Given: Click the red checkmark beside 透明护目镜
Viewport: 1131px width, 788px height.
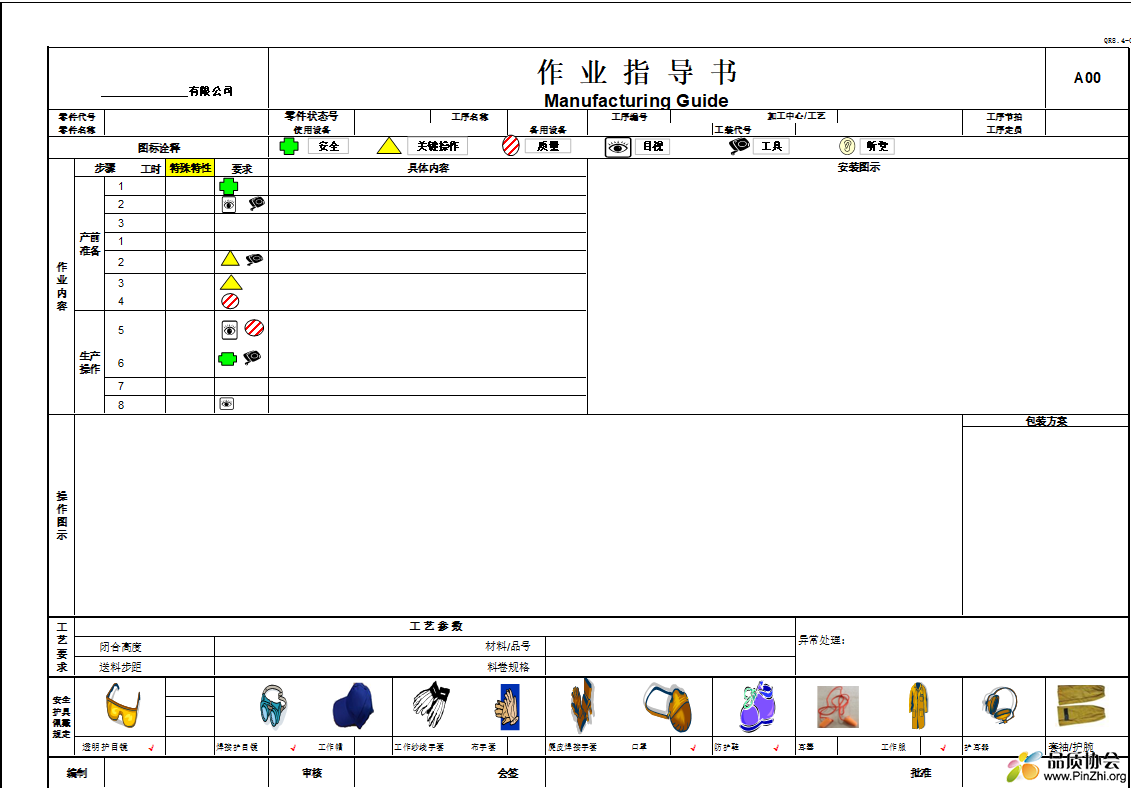Looking at the screenshot, I should (x=151, y=748).
